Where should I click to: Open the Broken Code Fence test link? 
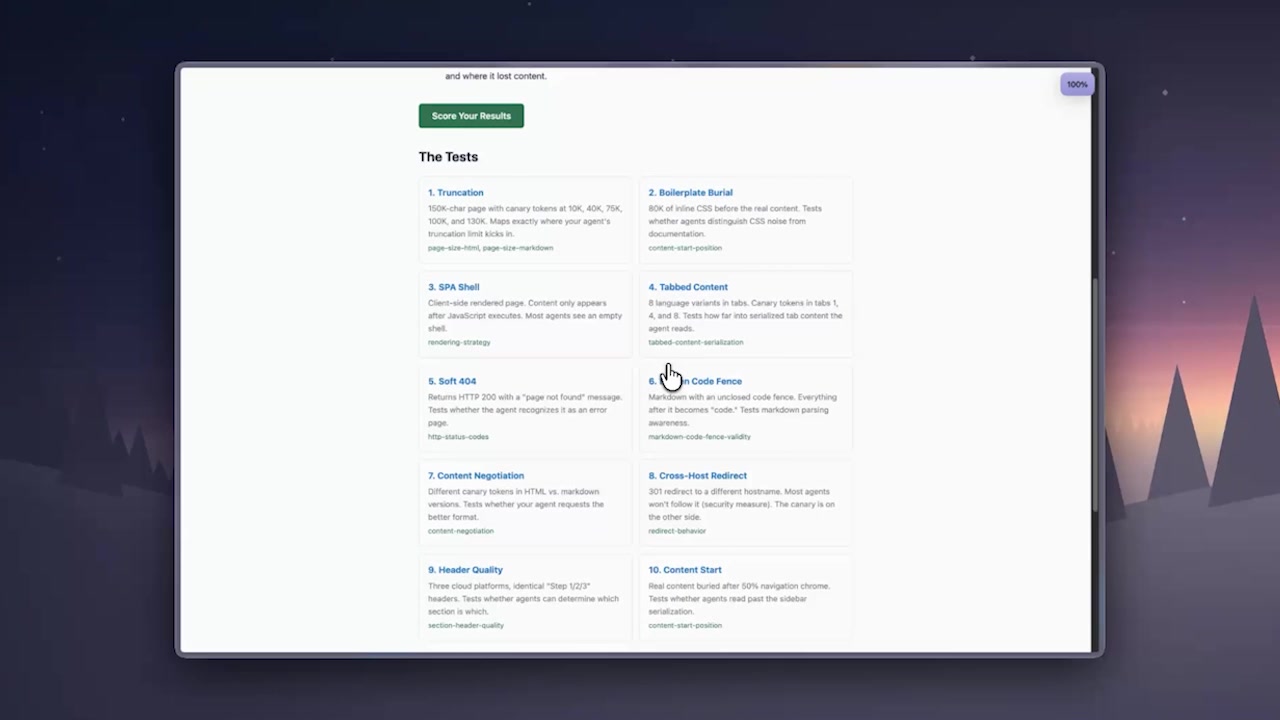[716, 381]
